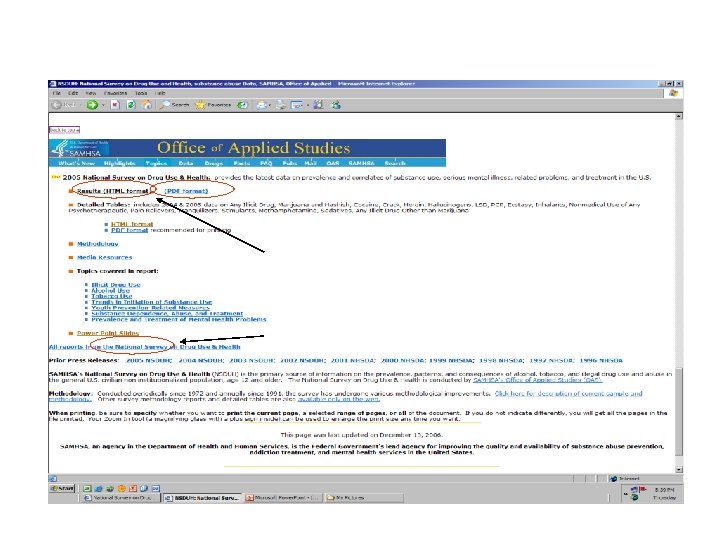
Task: Open Pubs in site navigation bar
Action: 290,163
